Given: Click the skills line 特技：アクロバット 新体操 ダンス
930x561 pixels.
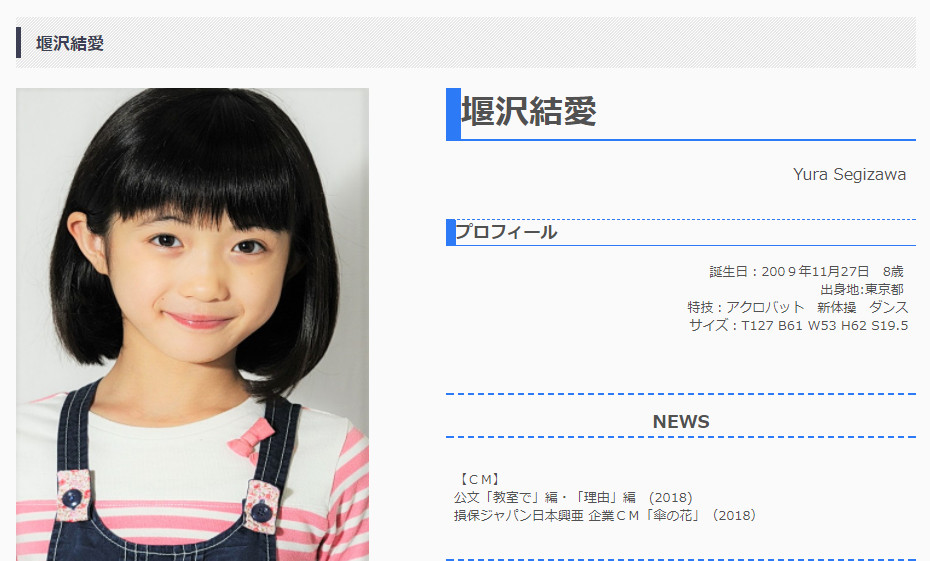Looking at the screenshot, I should click(798, 307).
